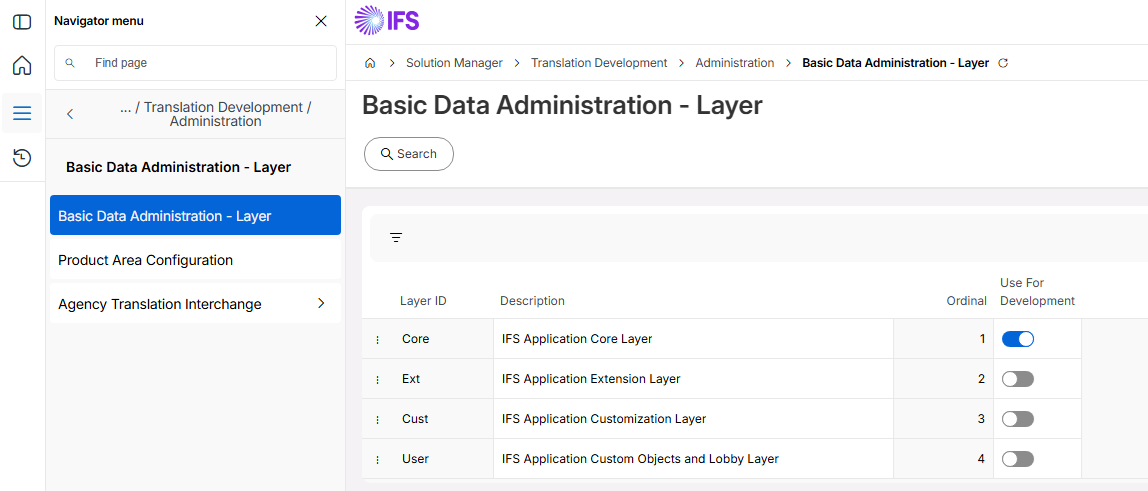Click the main page title heading
The image size is (1148, 491).
tap(562, 105)
